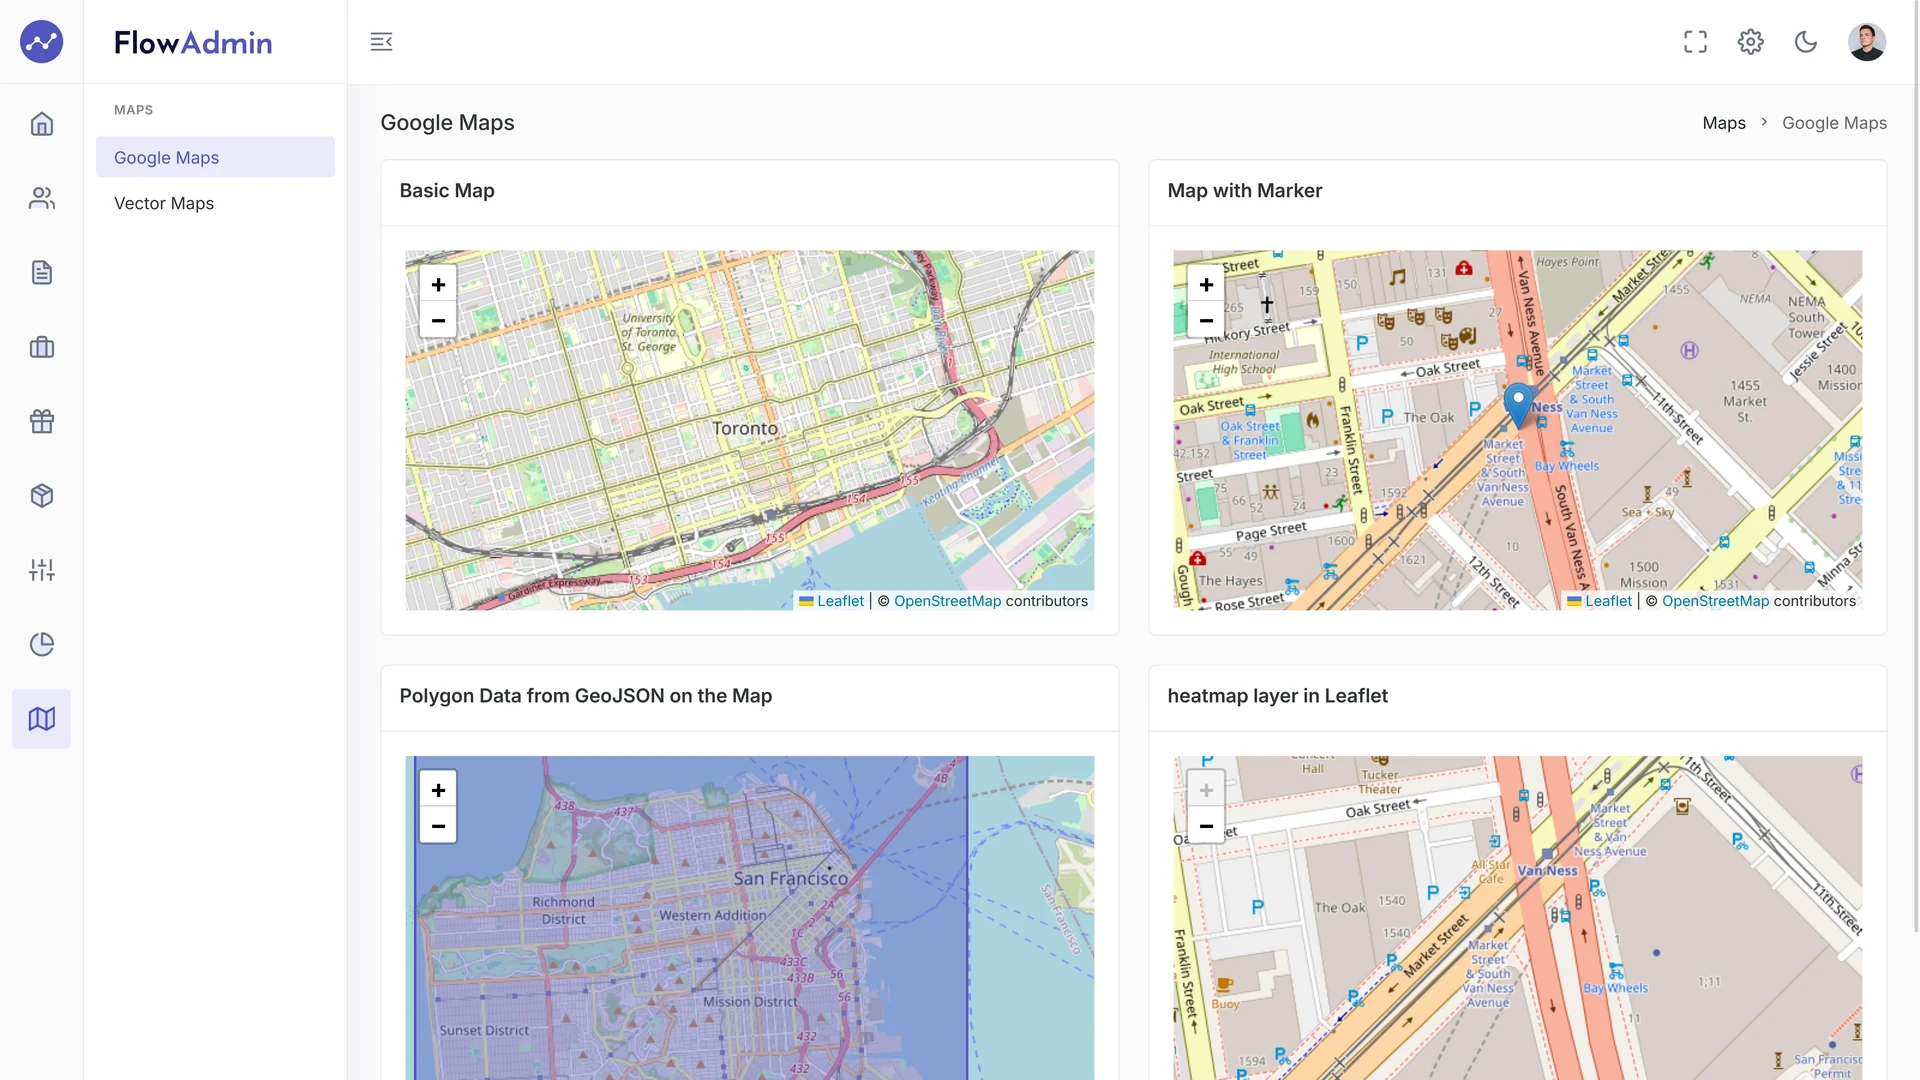
Task: Click the Map with Marker card heading
Action: 1245,190
